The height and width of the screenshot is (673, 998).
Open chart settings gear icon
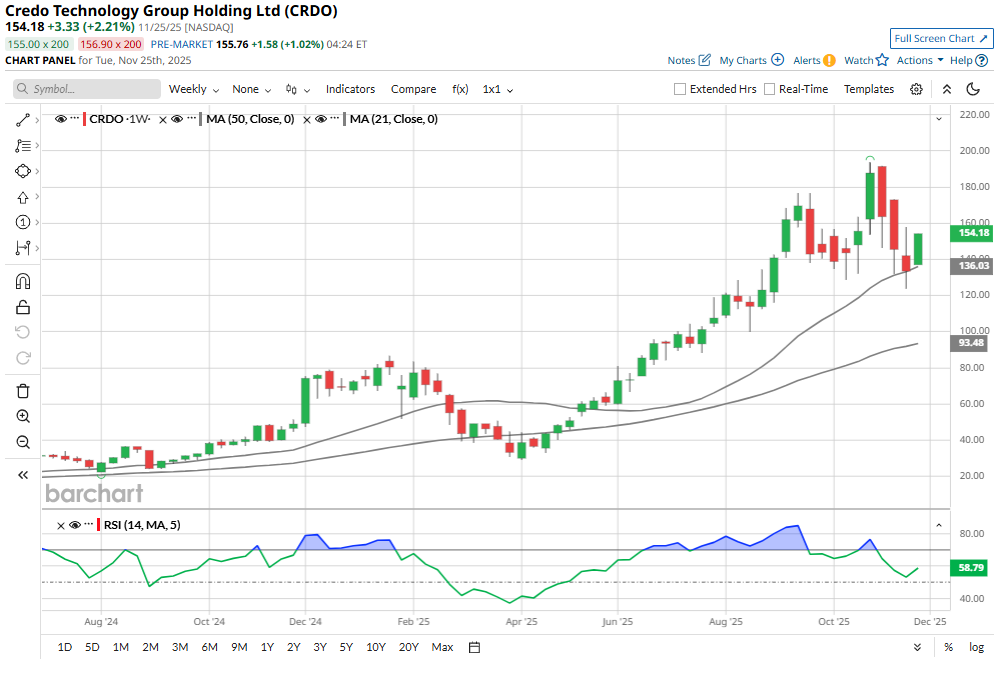(916, 89)
